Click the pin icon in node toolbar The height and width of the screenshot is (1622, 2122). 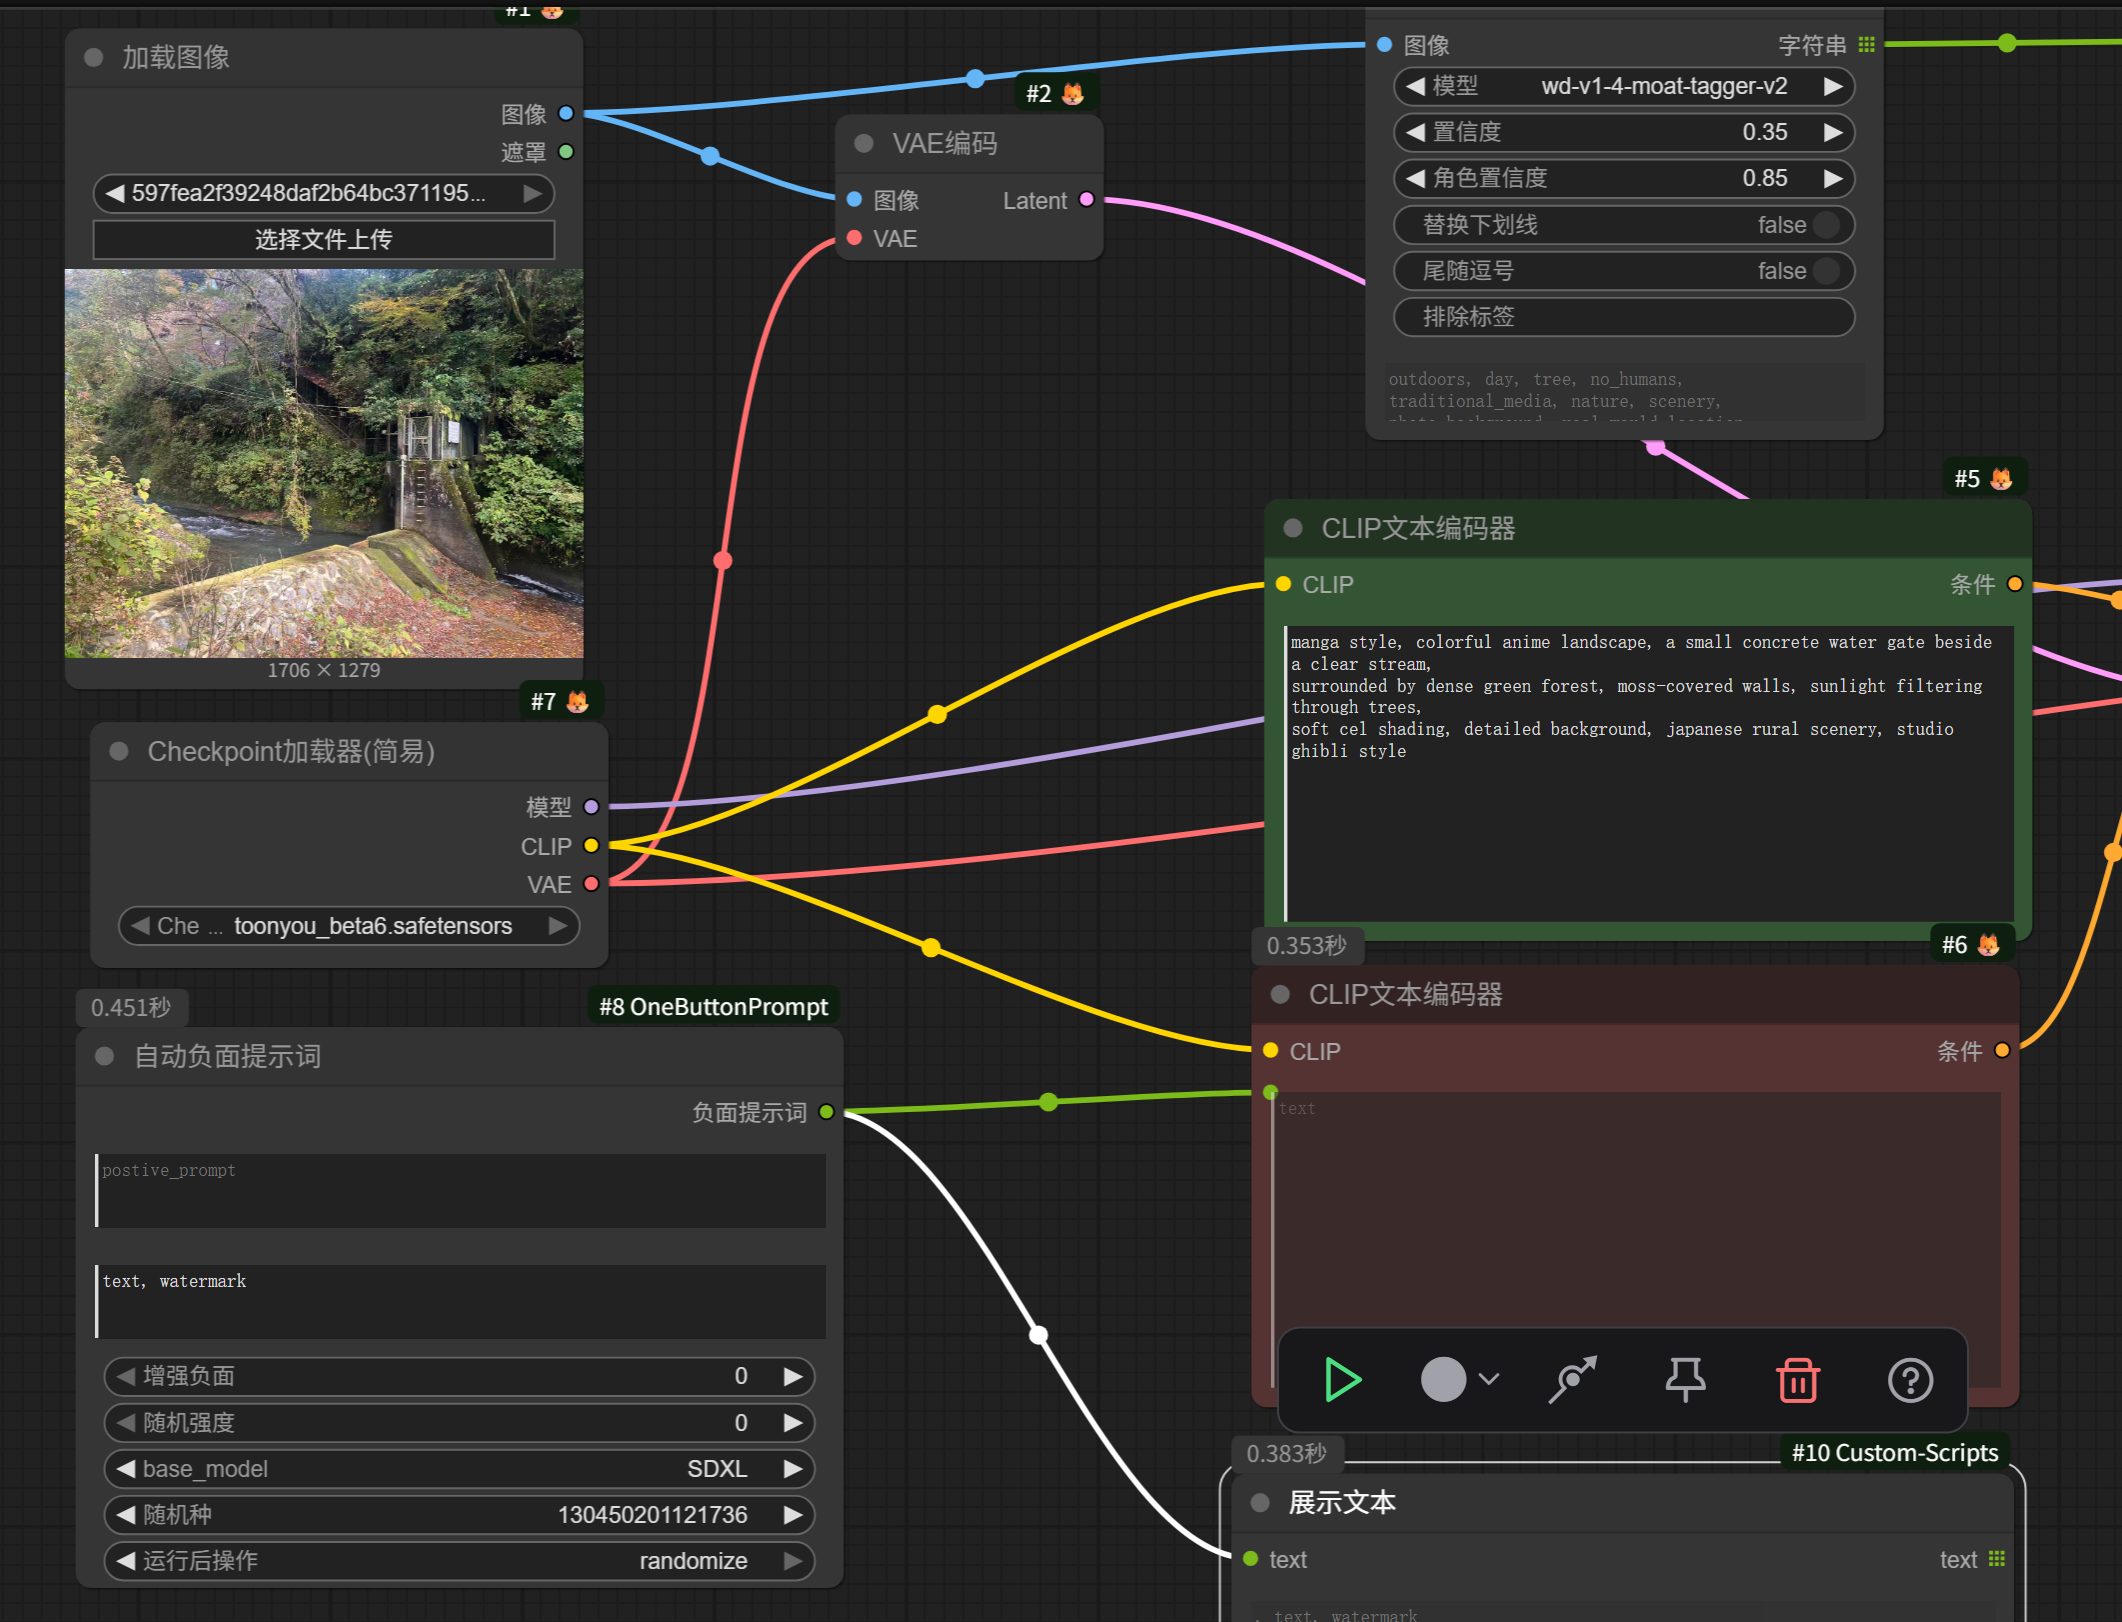(1685, 1380)
